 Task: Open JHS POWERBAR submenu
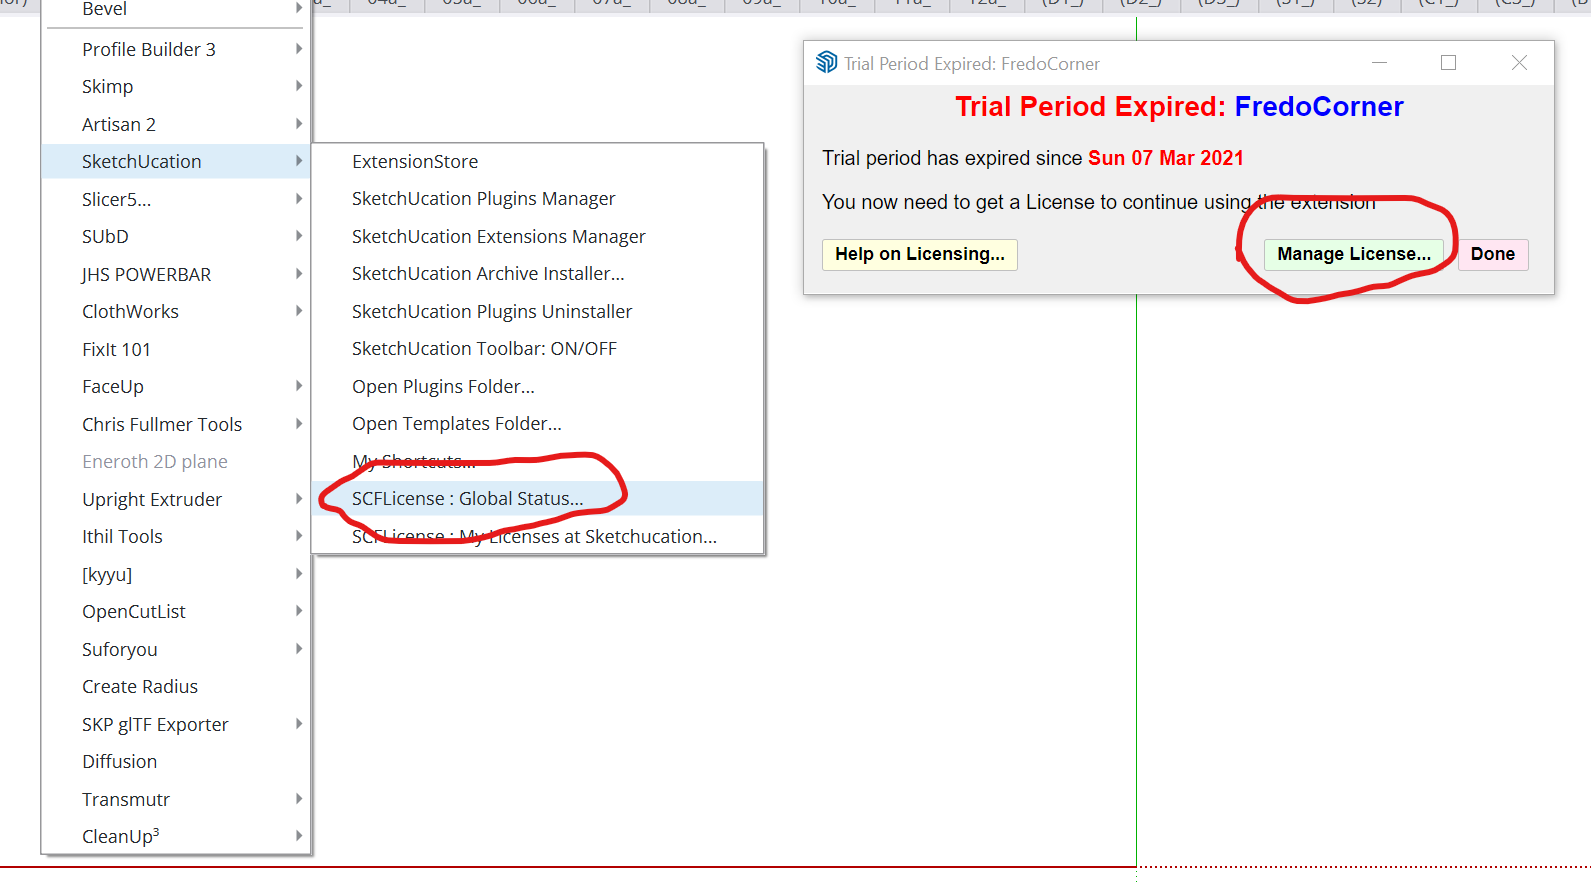(176, 274)
